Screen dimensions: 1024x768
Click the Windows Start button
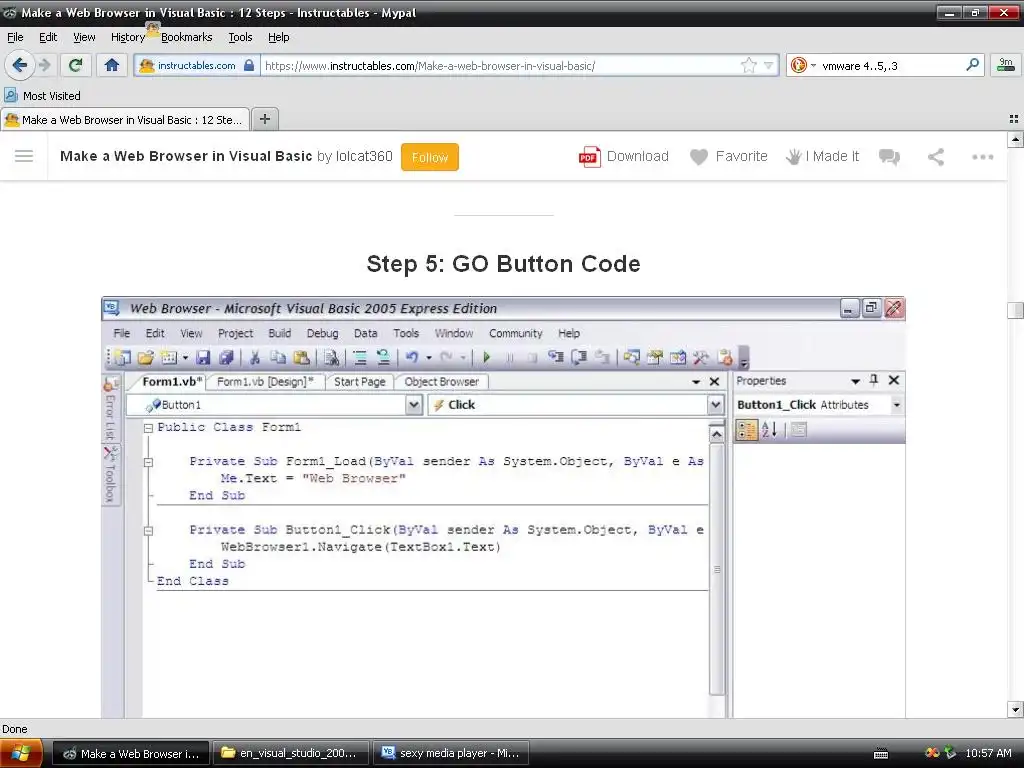tap(21, 754)
